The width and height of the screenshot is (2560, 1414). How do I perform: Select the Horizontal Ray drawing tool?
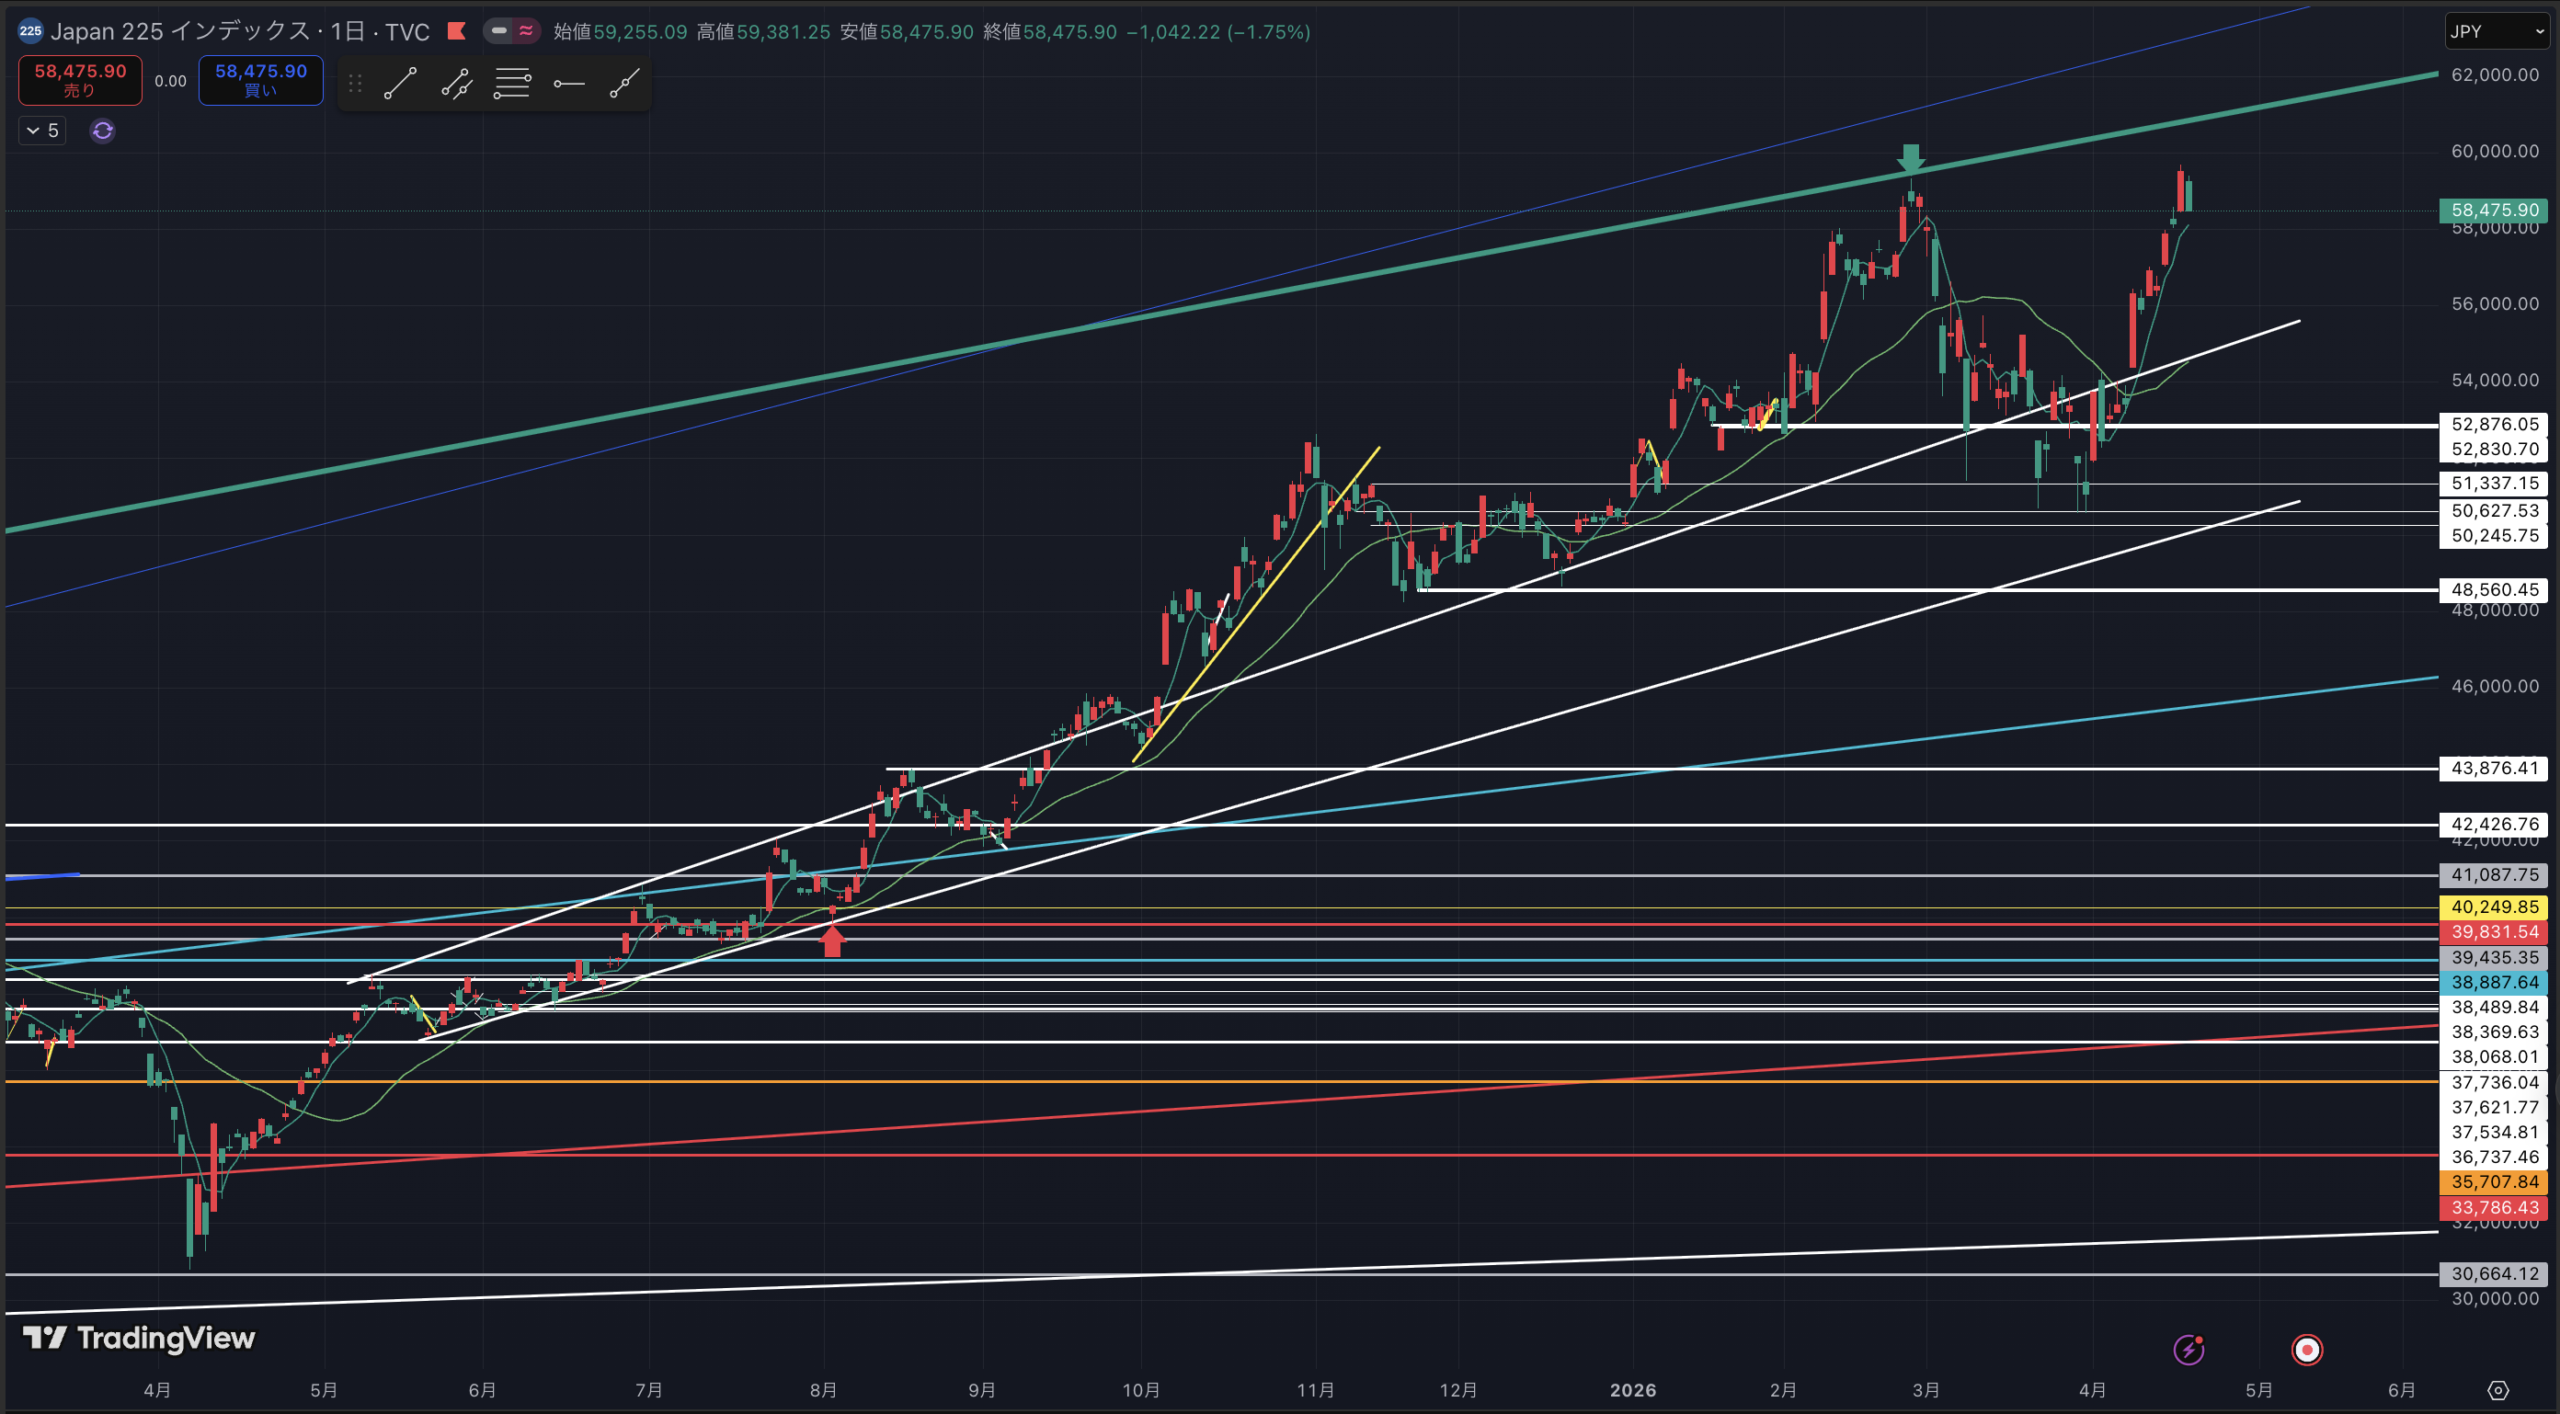point(568,84)
